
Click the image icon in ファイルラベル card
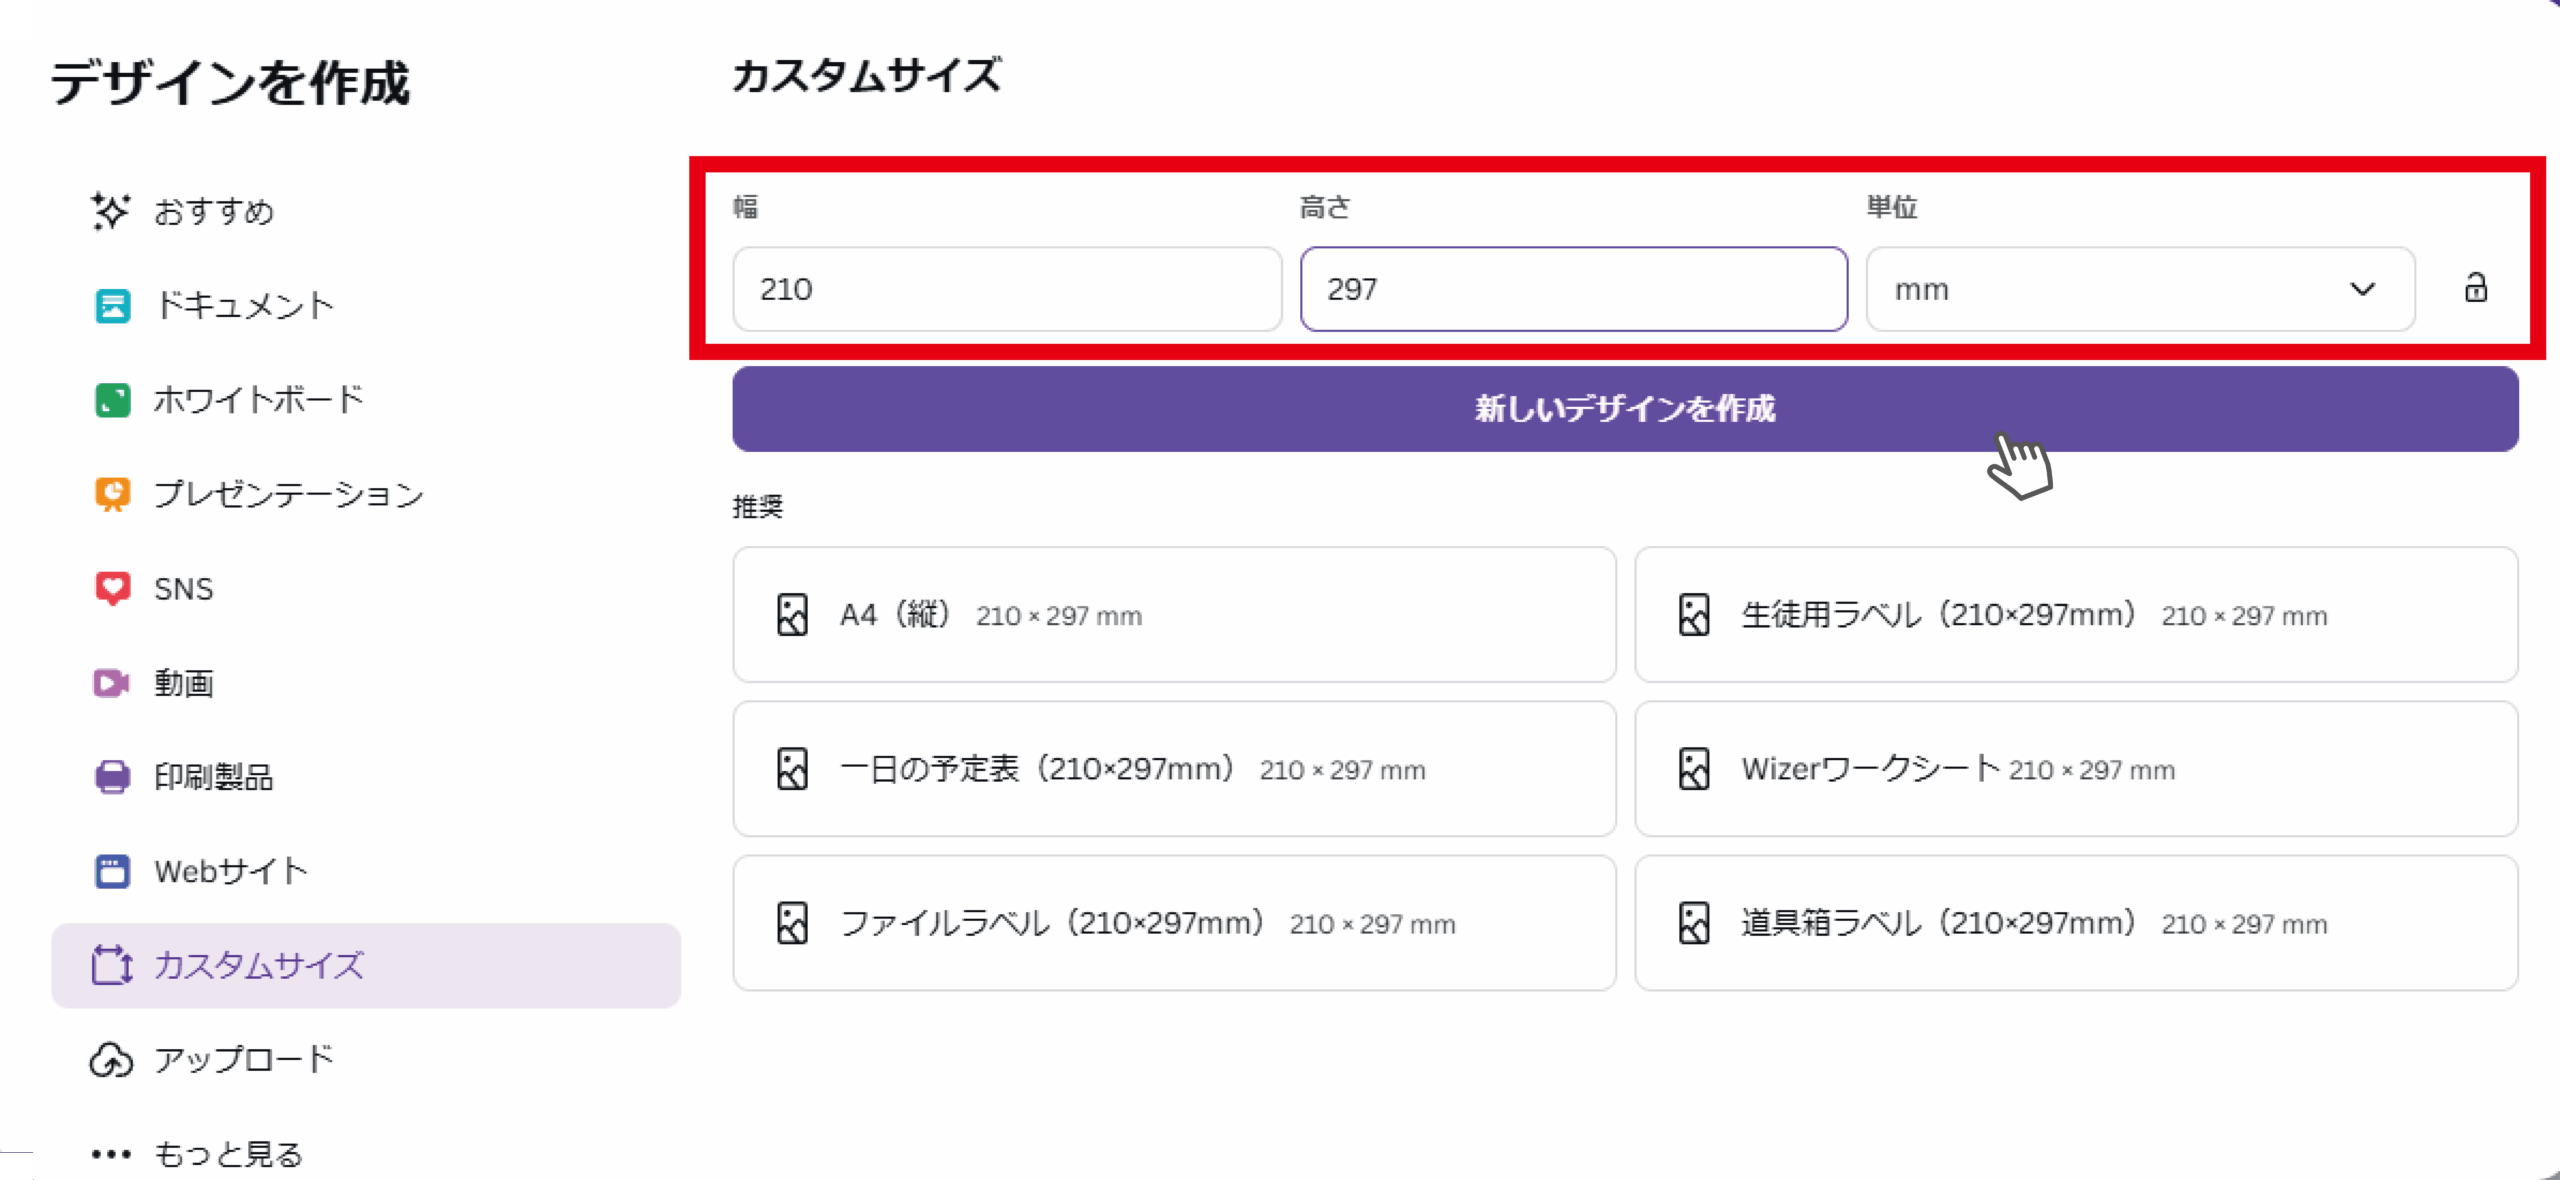click(x=792, y=923)
